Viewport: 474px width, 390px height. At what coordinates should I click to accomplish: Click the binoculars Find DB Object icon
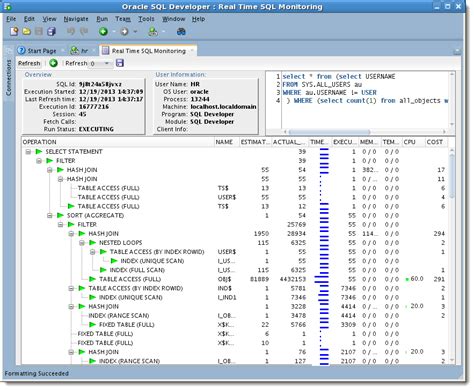181,32
